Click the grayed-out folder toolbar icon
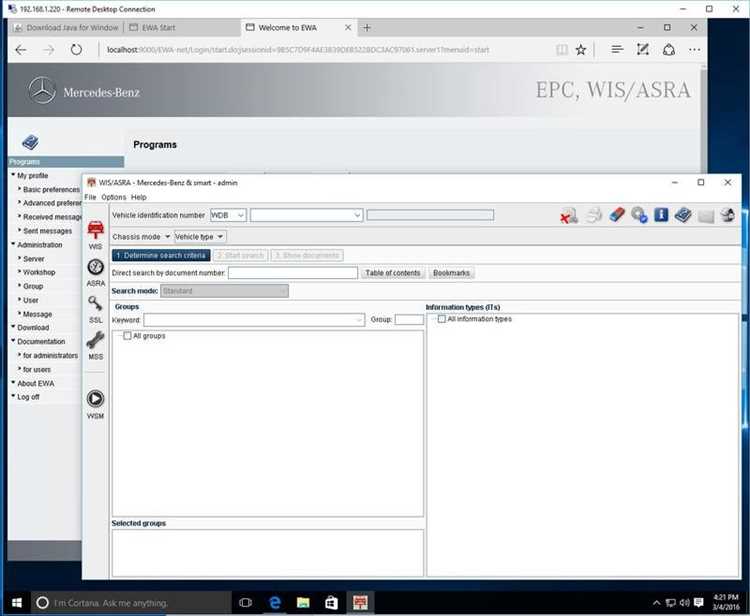This screenshot has height=616, width=750. (x=706, y=216)
